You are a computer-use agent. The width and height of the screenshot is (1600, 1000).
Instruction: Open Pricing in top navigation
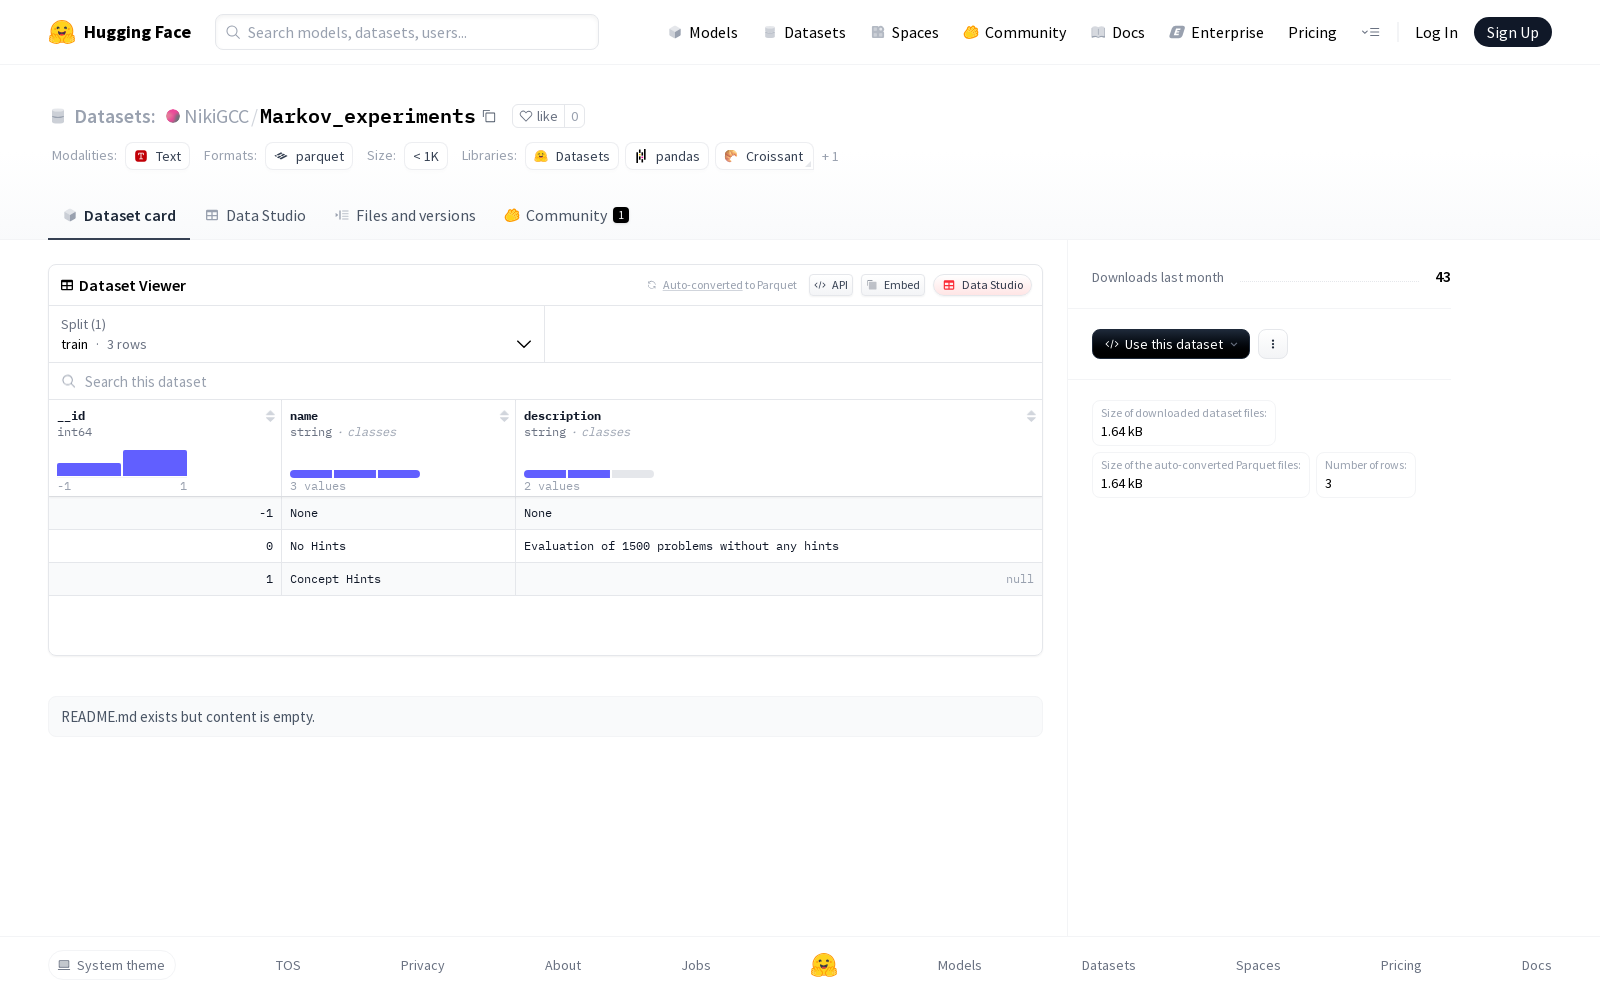1312,32
